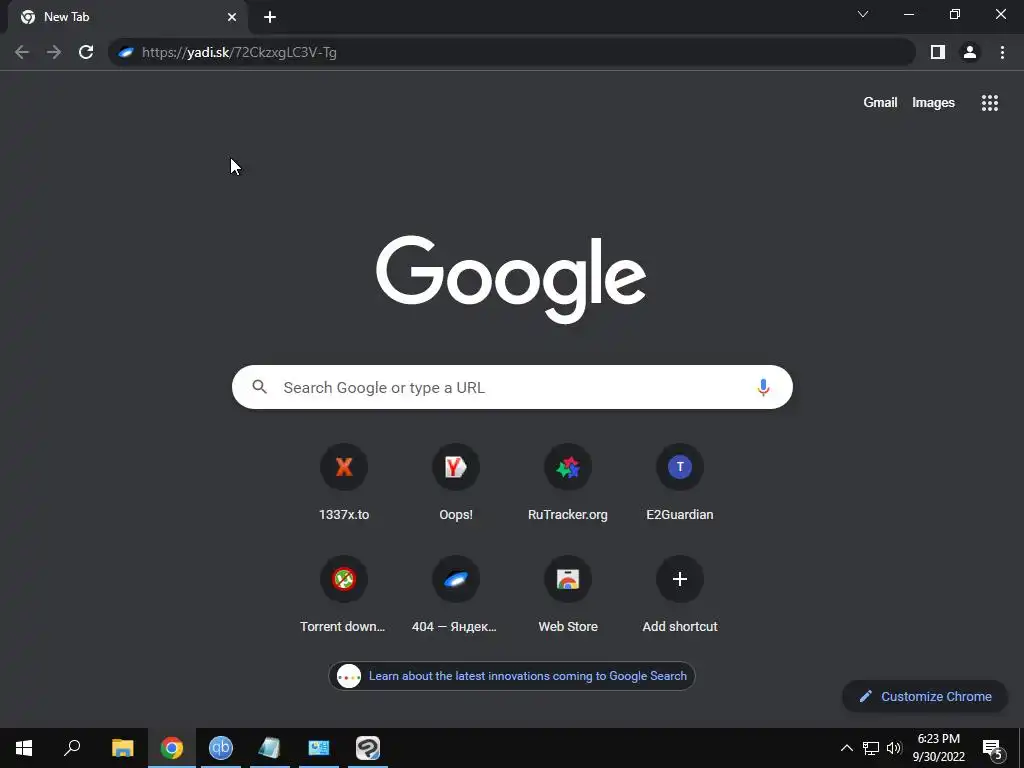Click the Chrome taskbar icon

pos(172,748)
